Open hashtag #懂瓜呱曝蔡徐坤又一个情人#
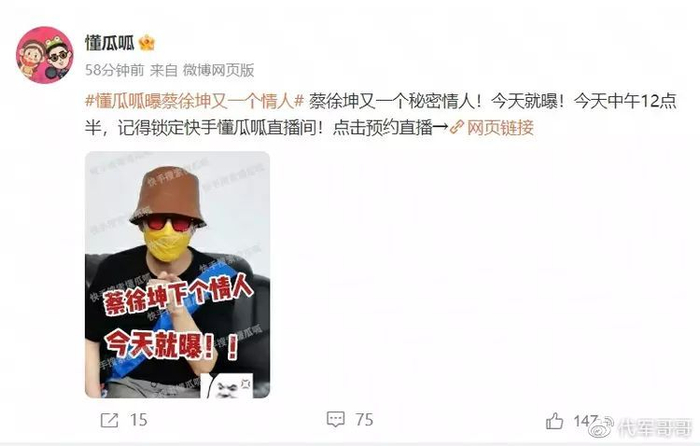 (x=195, y=102)
